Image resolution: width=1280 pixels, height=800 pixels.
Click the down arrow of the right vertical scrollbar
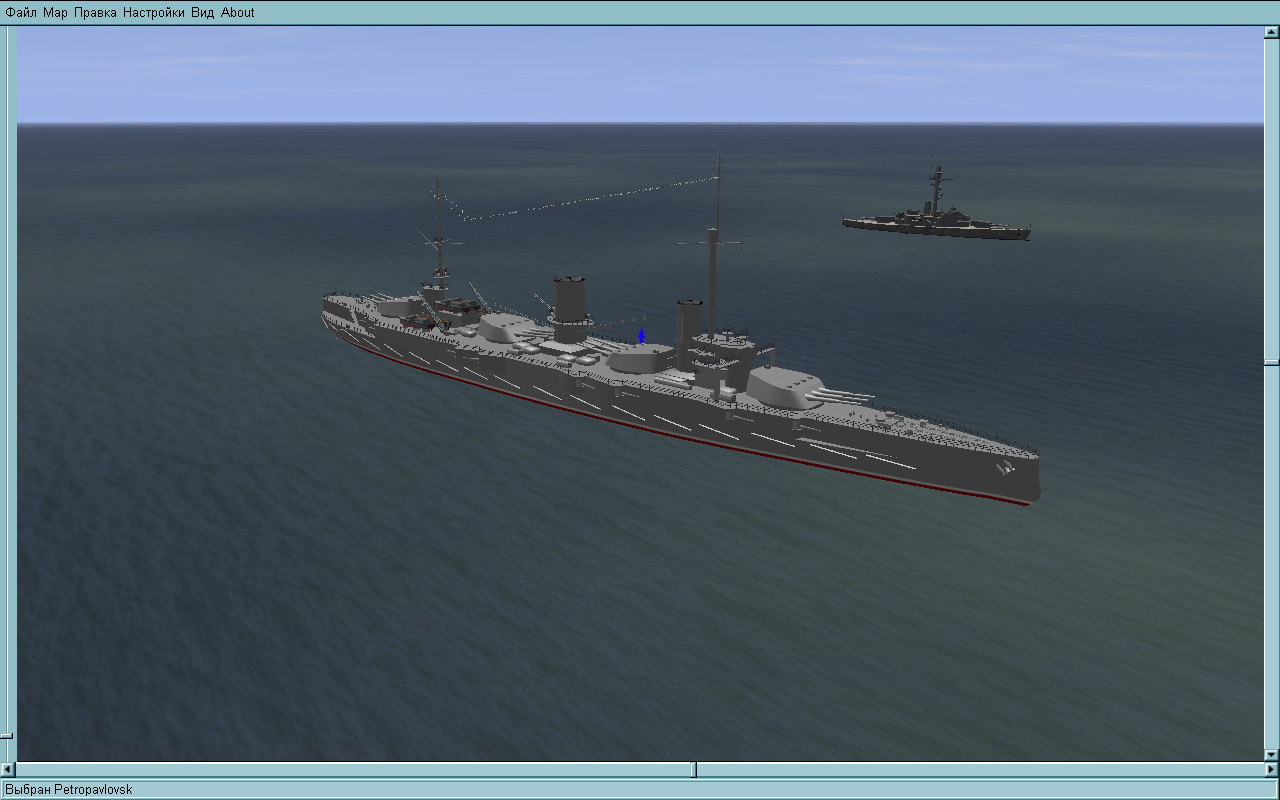point(1272,755)
